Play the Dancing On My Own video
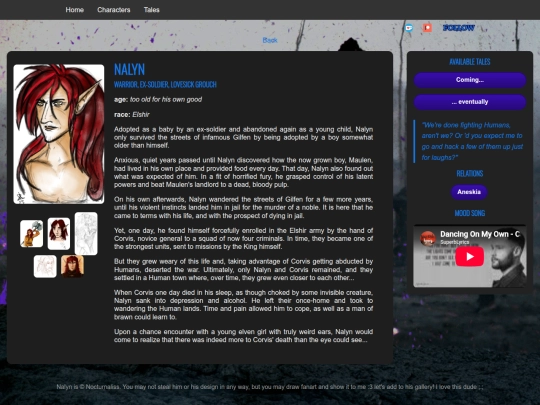This screenshot has width=540, height=405. (x=470, y=257)
